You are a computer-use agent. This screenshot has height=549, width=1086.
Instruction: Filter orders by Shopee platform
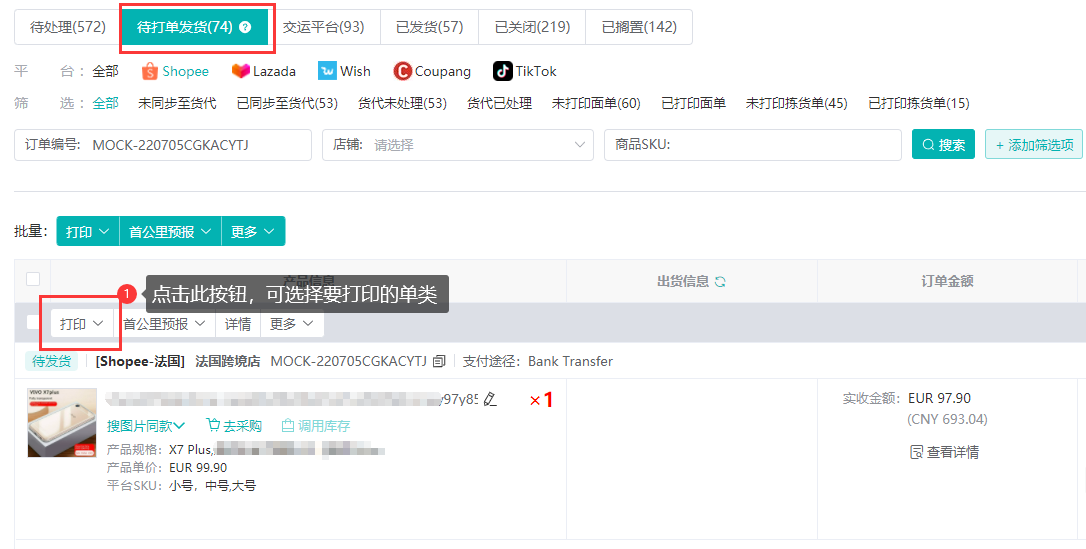coord(175,71)
